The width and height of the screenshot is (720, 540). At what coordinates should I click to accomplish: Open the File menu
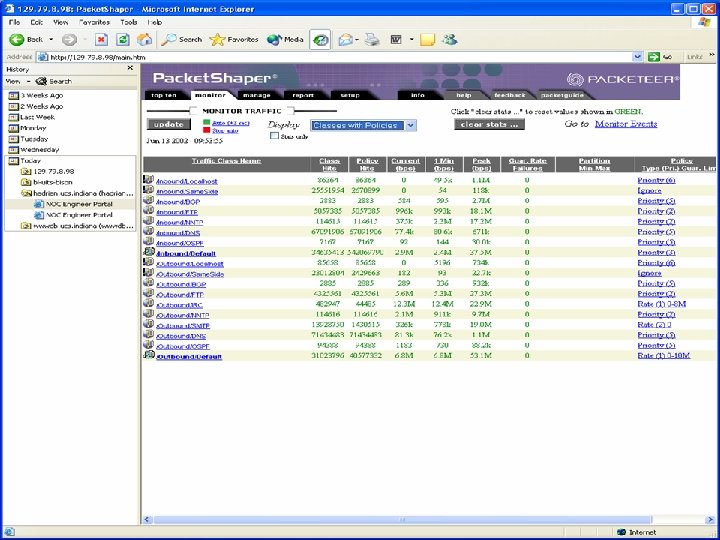[14, 22]
